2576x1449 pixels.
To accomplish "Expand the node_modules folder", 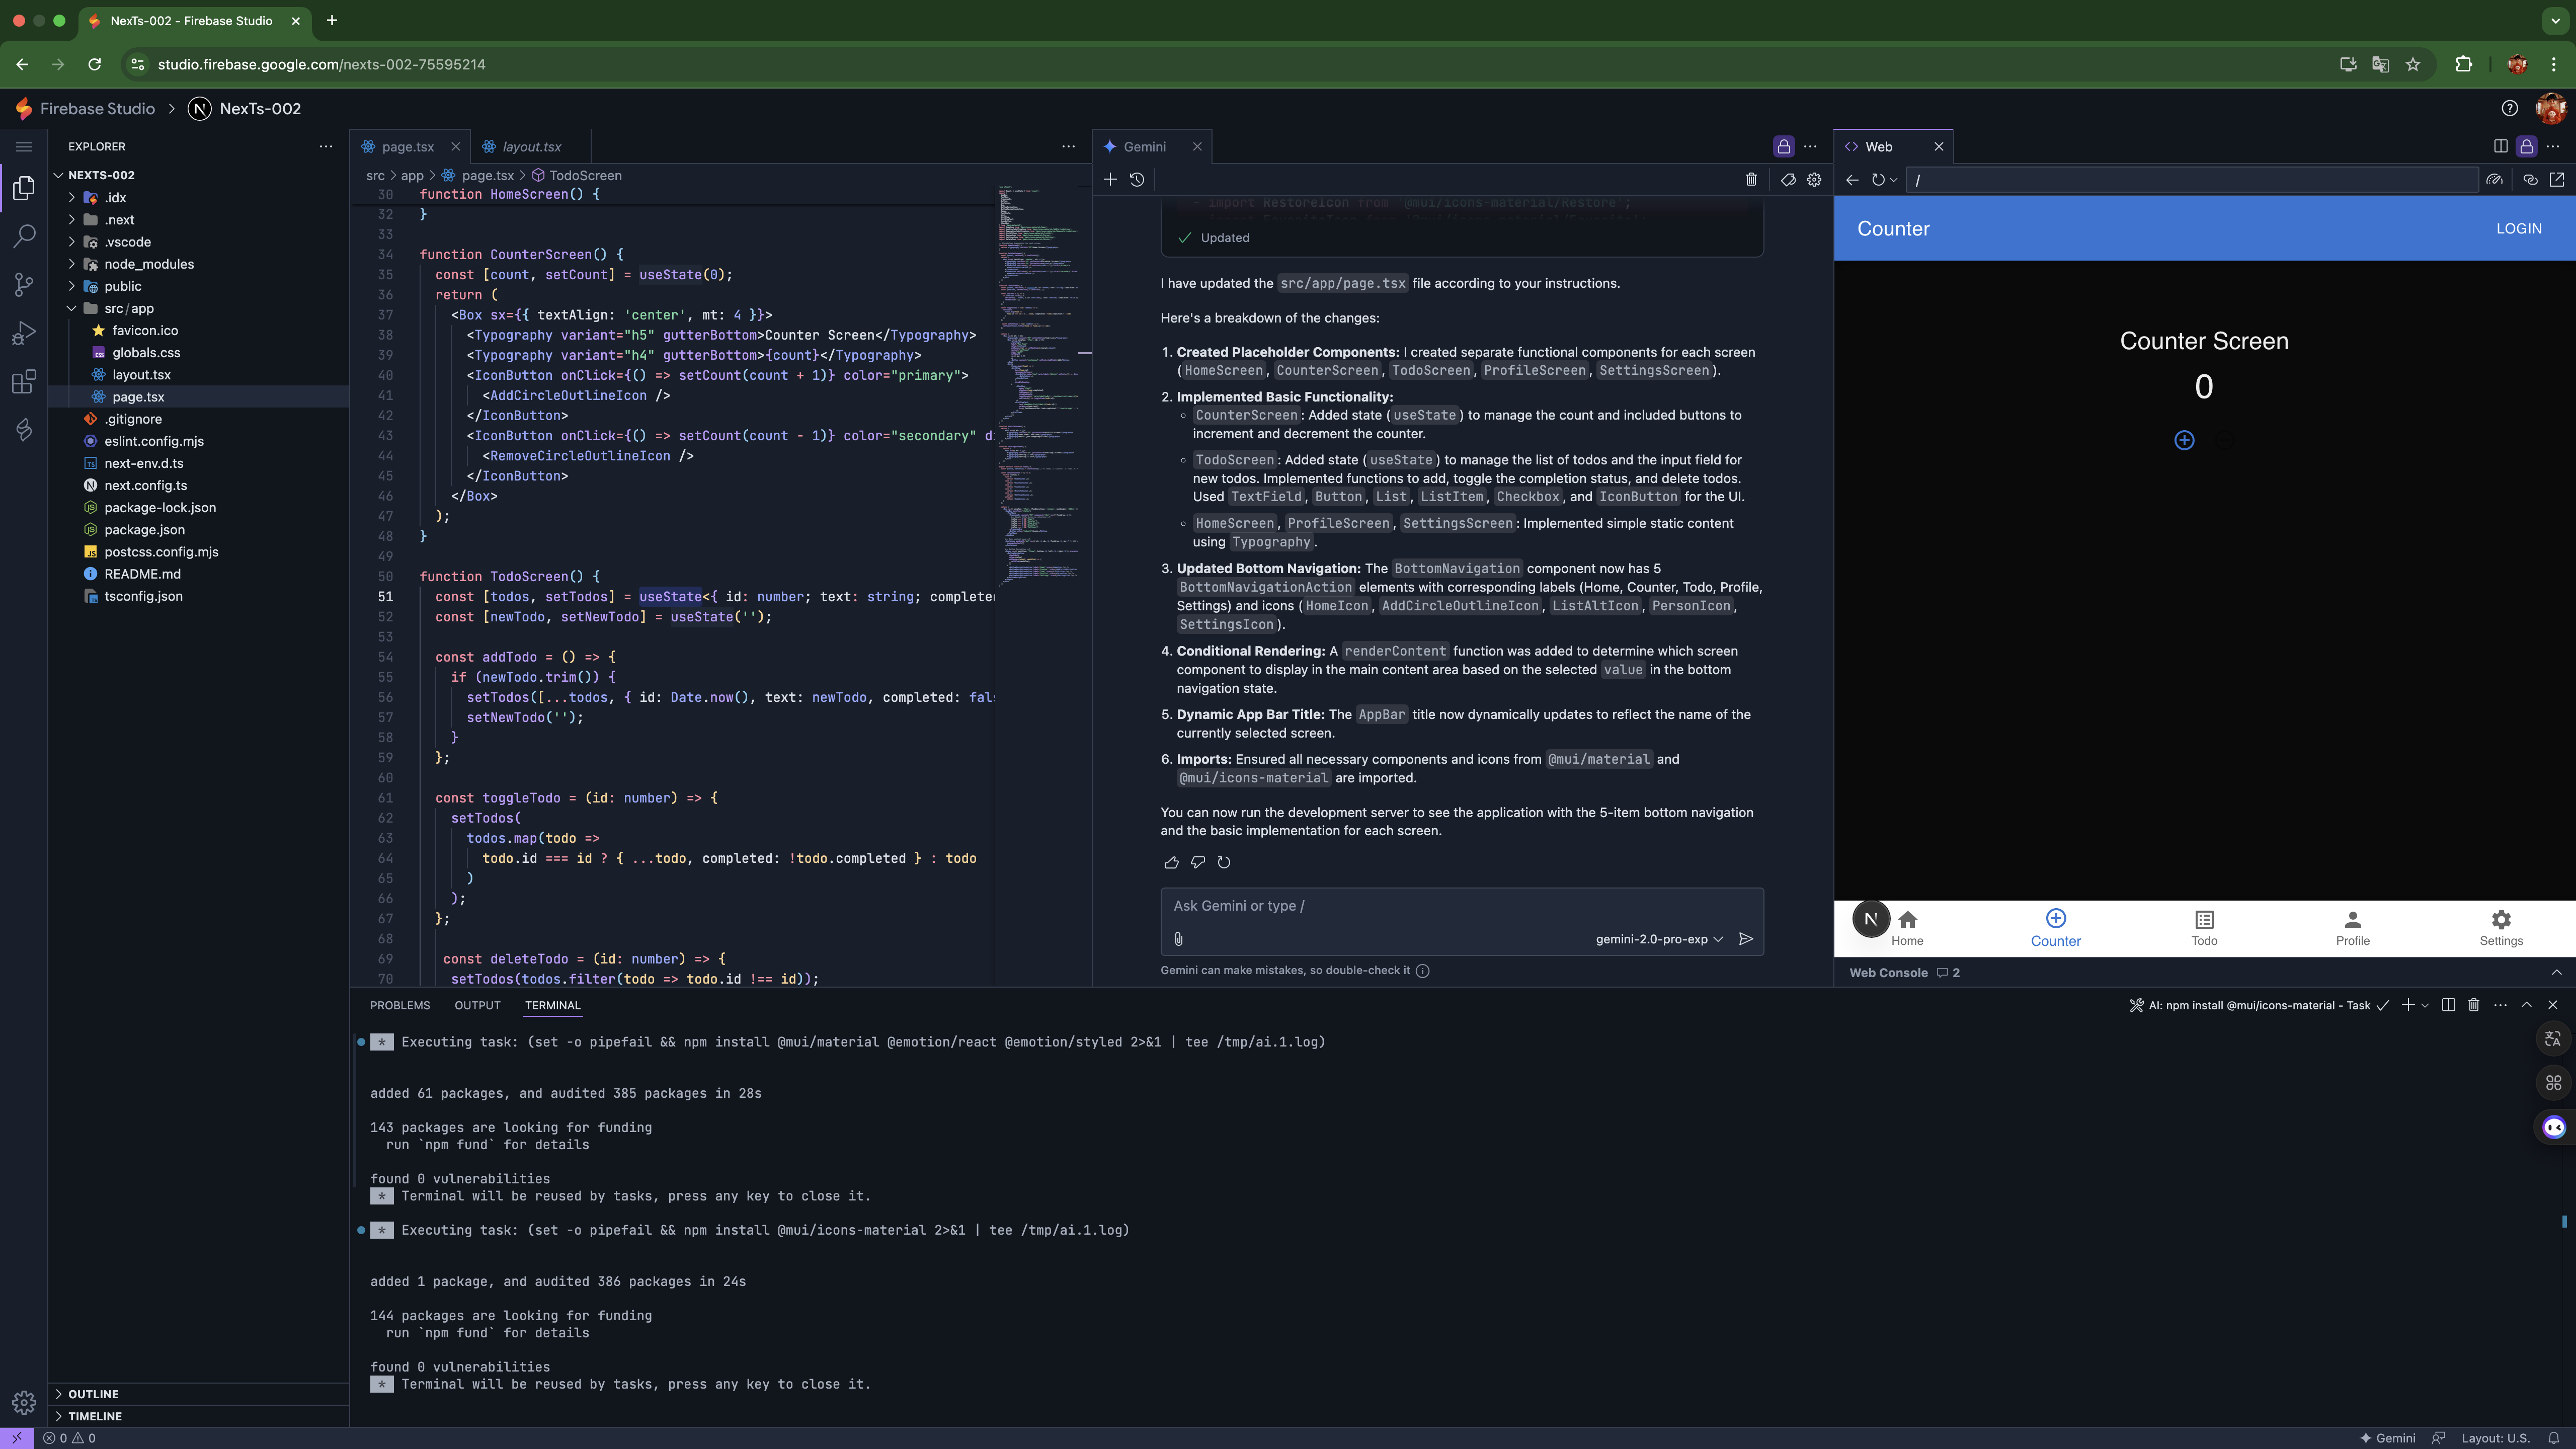I will [148, 264].
